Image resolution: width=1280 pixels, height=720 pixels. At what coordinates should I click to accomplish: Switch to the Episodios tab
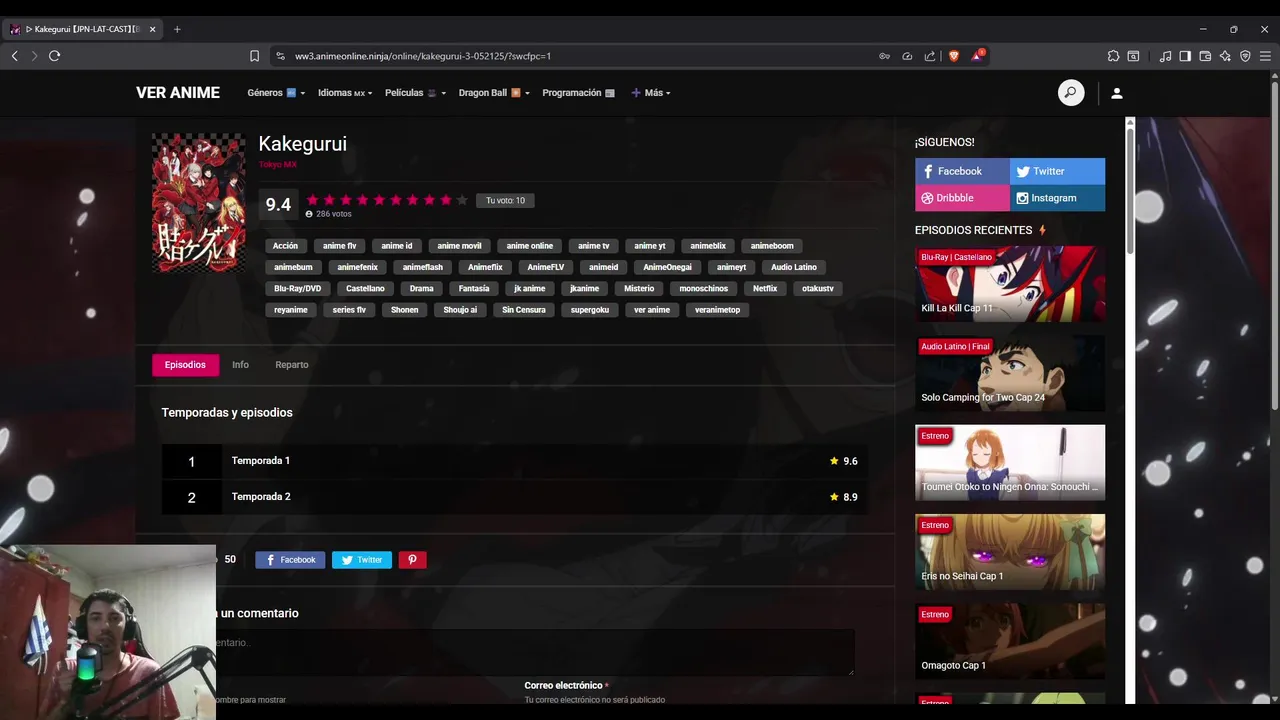tap(185, 365)
